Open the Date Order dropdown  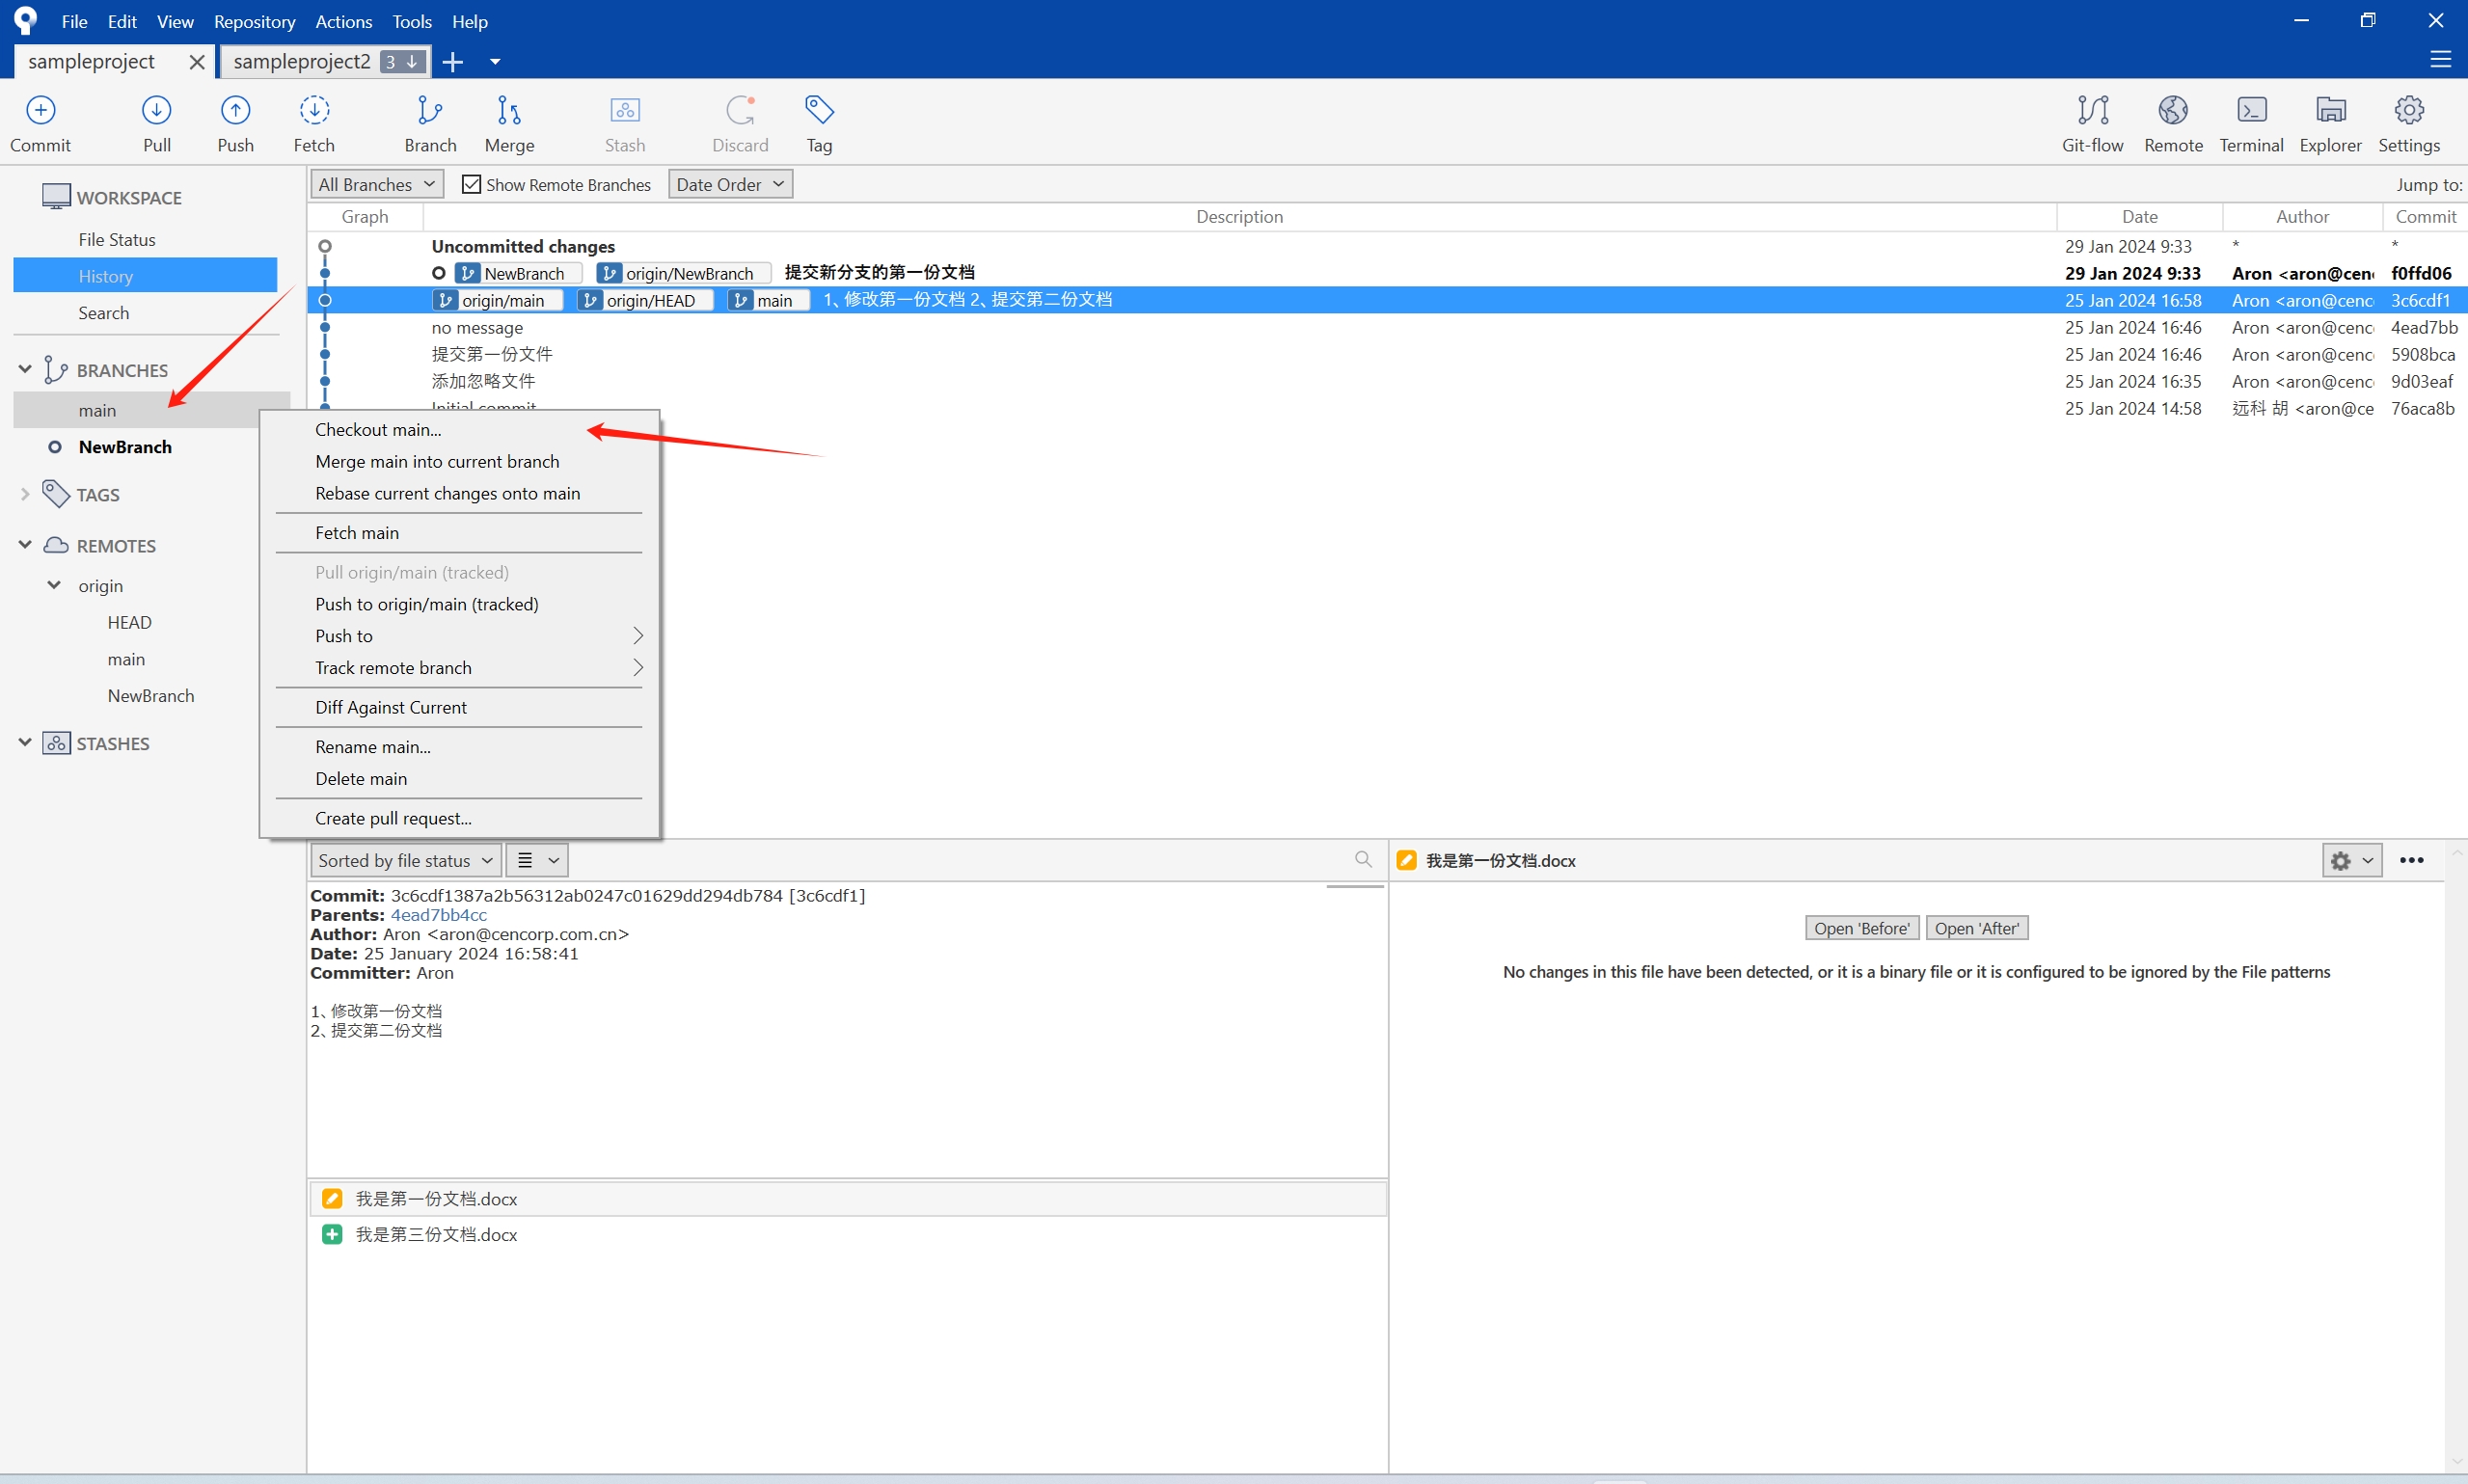729,185
